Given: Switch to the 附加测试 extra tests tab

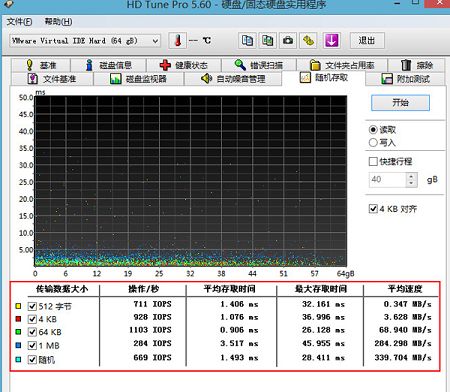Looking at the screenshot, I should pos(405,79).
